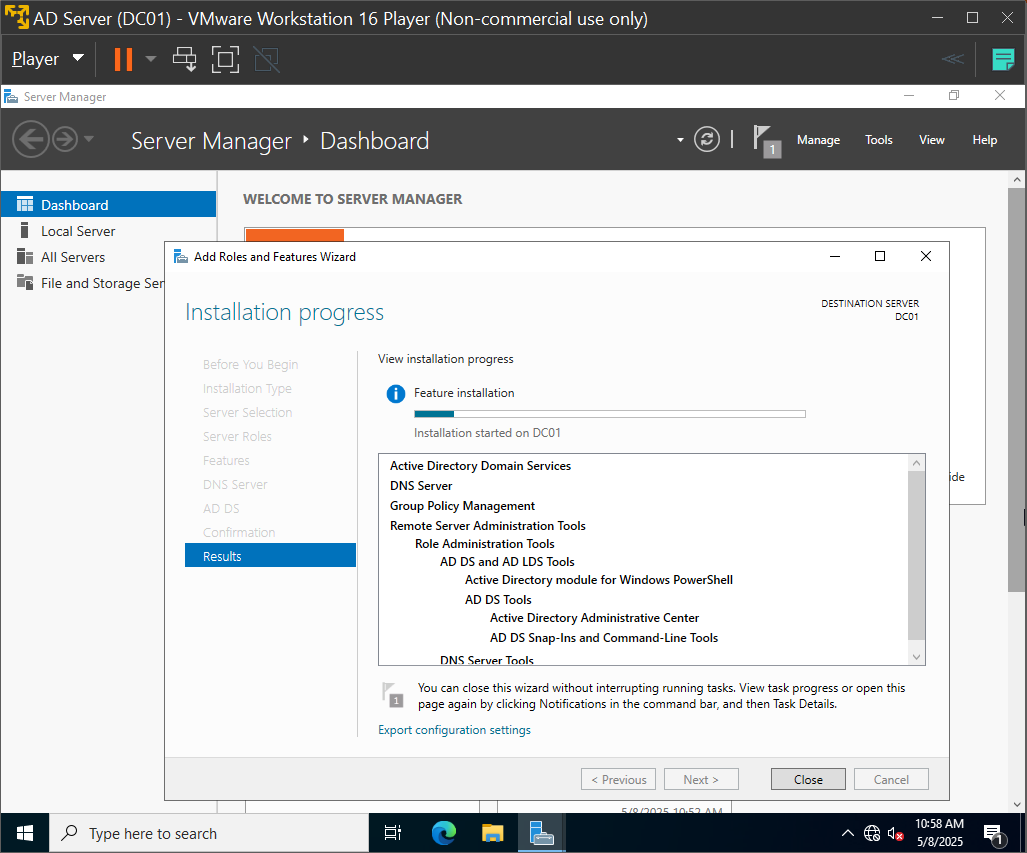This screenshot has height=853, width=1027.
Task: Expand dropdown arrow left of refresh icon
Action: 680,140
